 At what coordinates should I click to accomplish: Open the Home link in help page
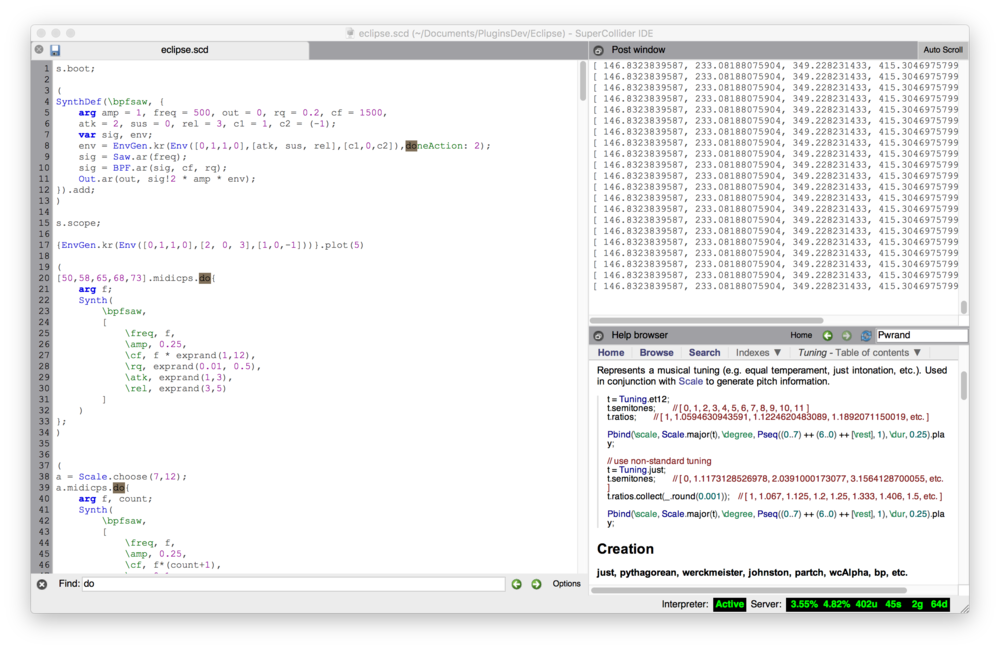pos(610,353)
